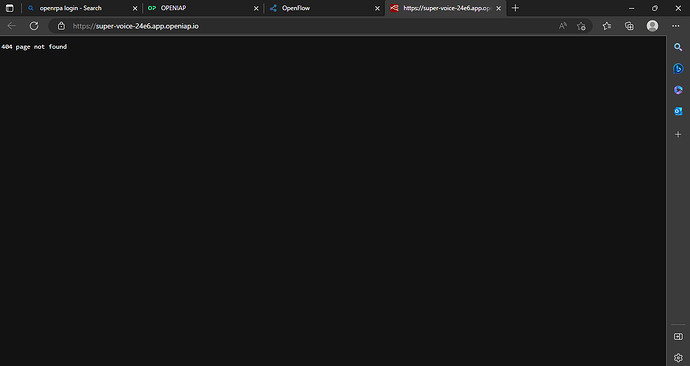Close the OpenFlow tab
Screen dimensions: 690x366
click(377, 8)
